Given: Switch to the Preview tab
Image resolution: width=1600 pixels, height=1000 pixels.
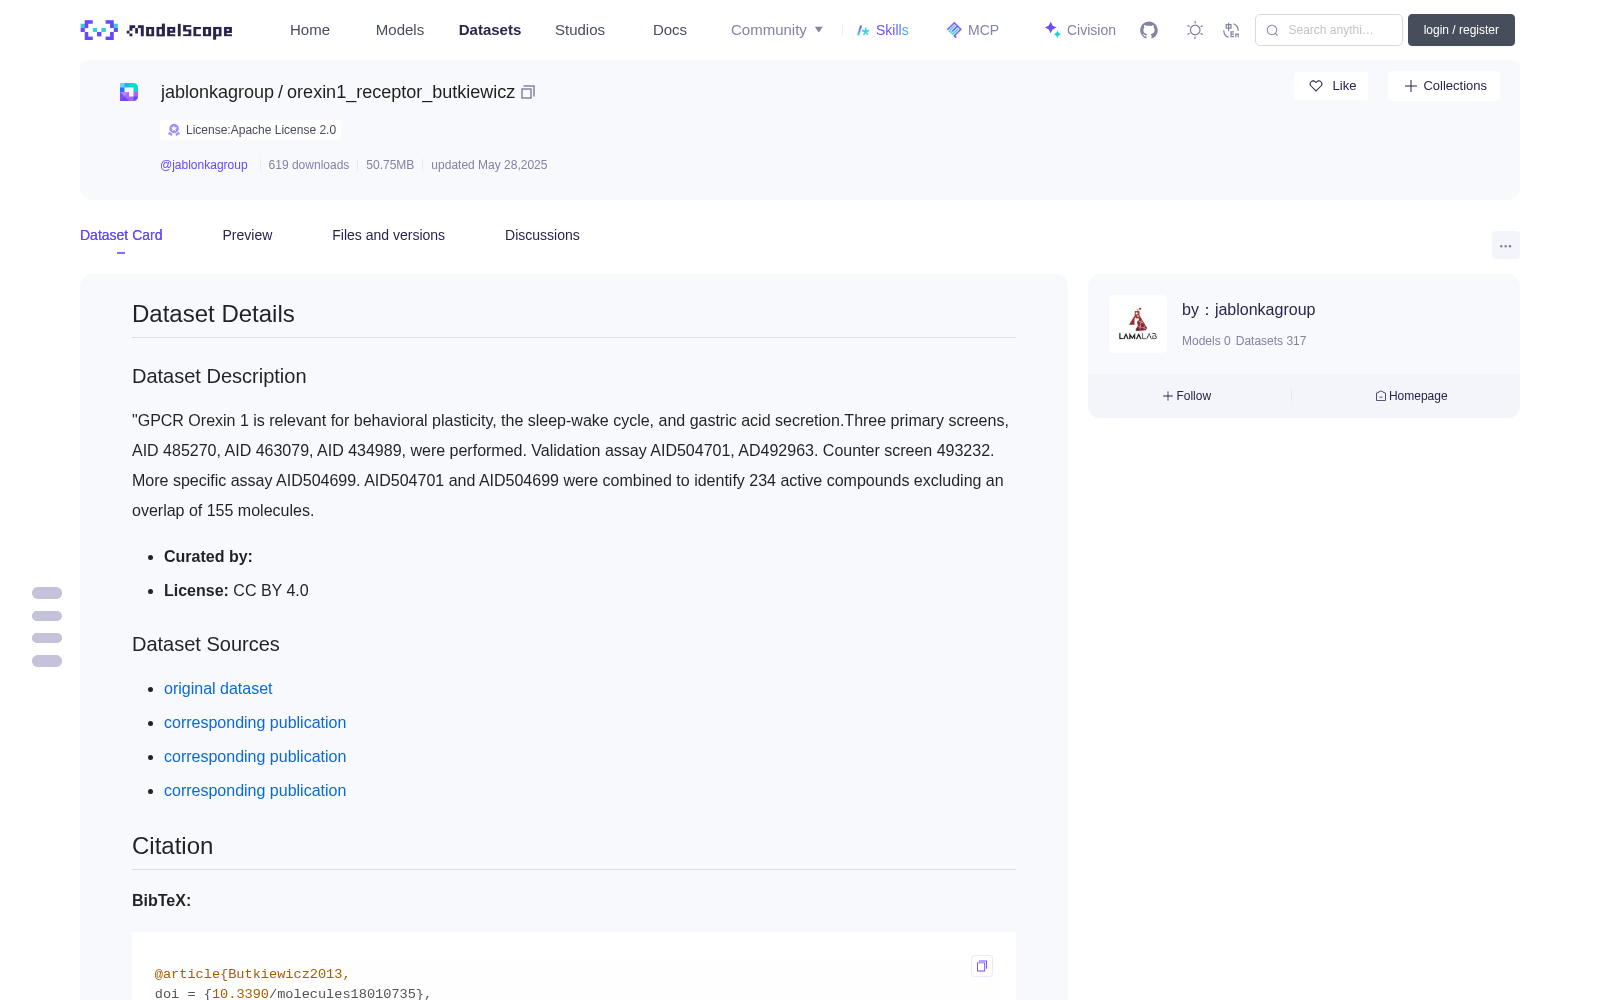Looking at the screenshot, I should [247, 235].
